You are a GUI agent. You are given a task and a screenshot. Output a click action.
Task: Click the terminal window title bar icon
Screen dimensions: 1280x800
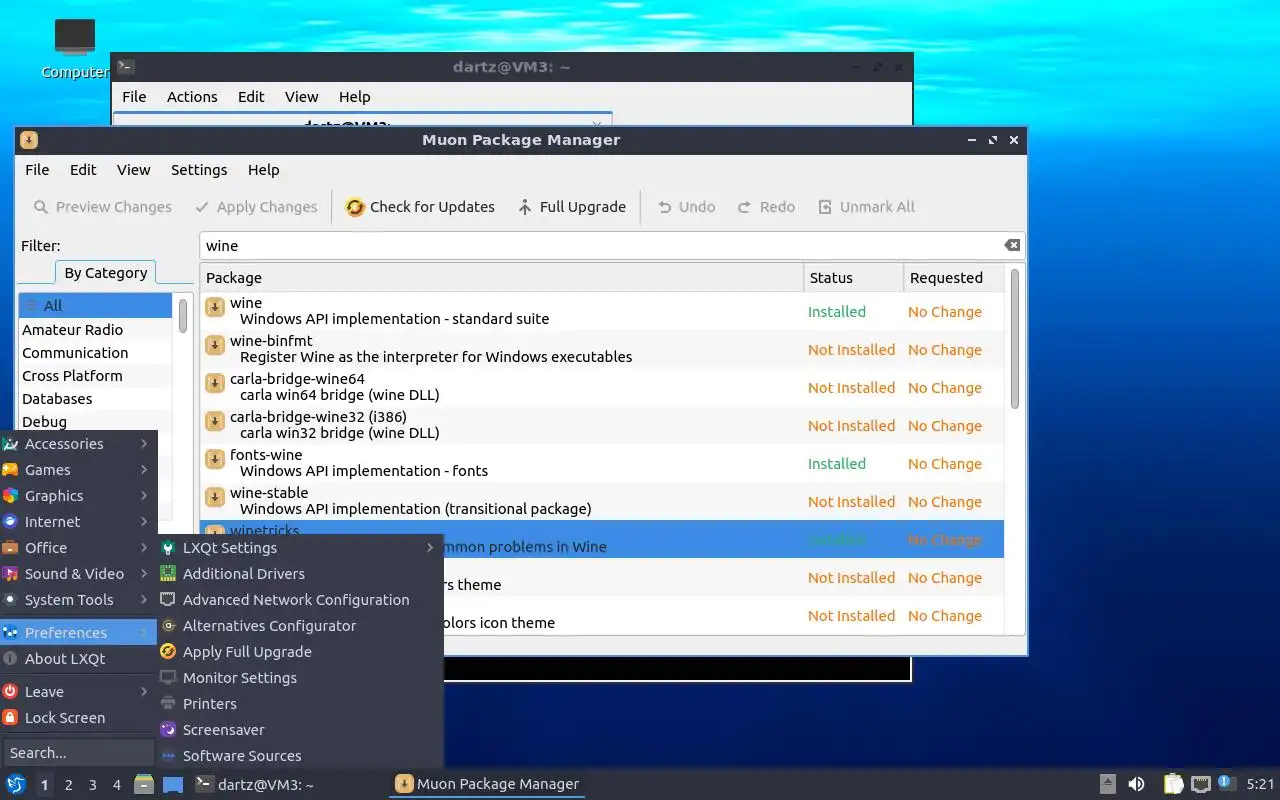(125, 67)
